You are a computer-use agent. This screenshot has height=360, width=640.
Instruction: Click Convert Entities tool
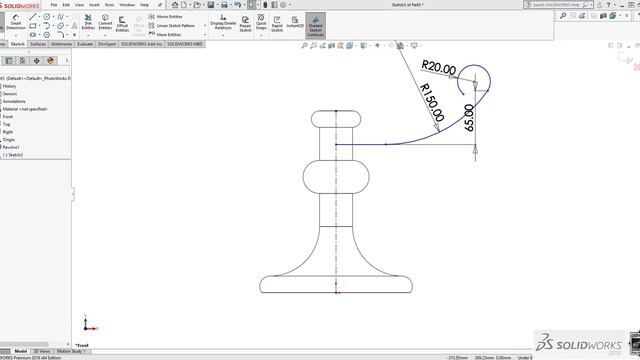(x=105, y=22)
